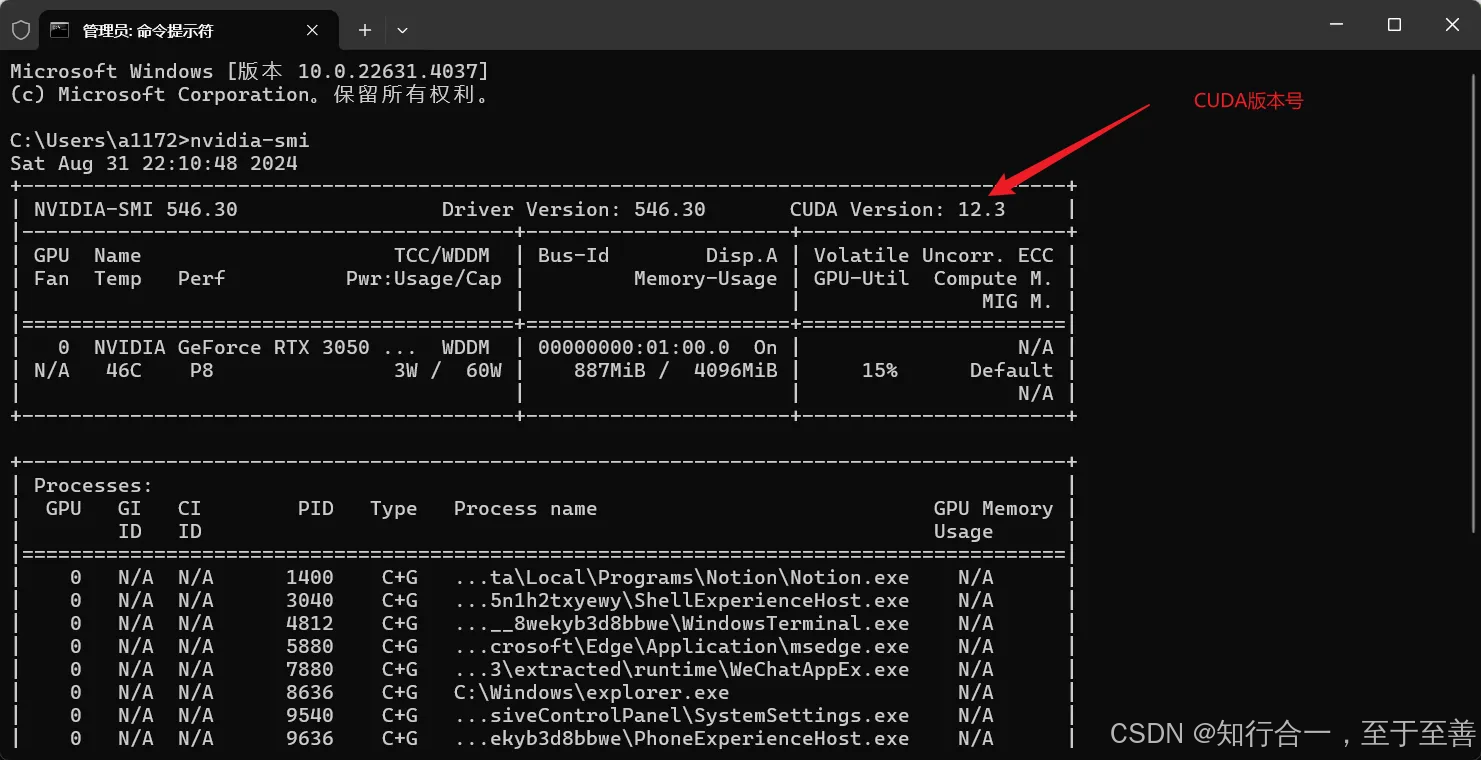Click the 'Process name' column header
This screenshot has height=760, width=1481.
(526, 508)
